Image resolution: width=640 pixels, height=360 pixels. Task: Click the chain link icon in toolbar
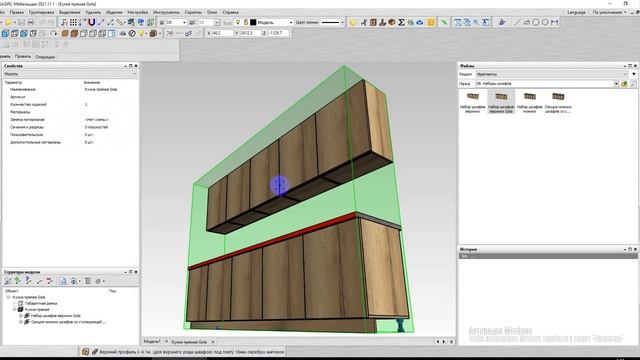click(x=188, y=33)
